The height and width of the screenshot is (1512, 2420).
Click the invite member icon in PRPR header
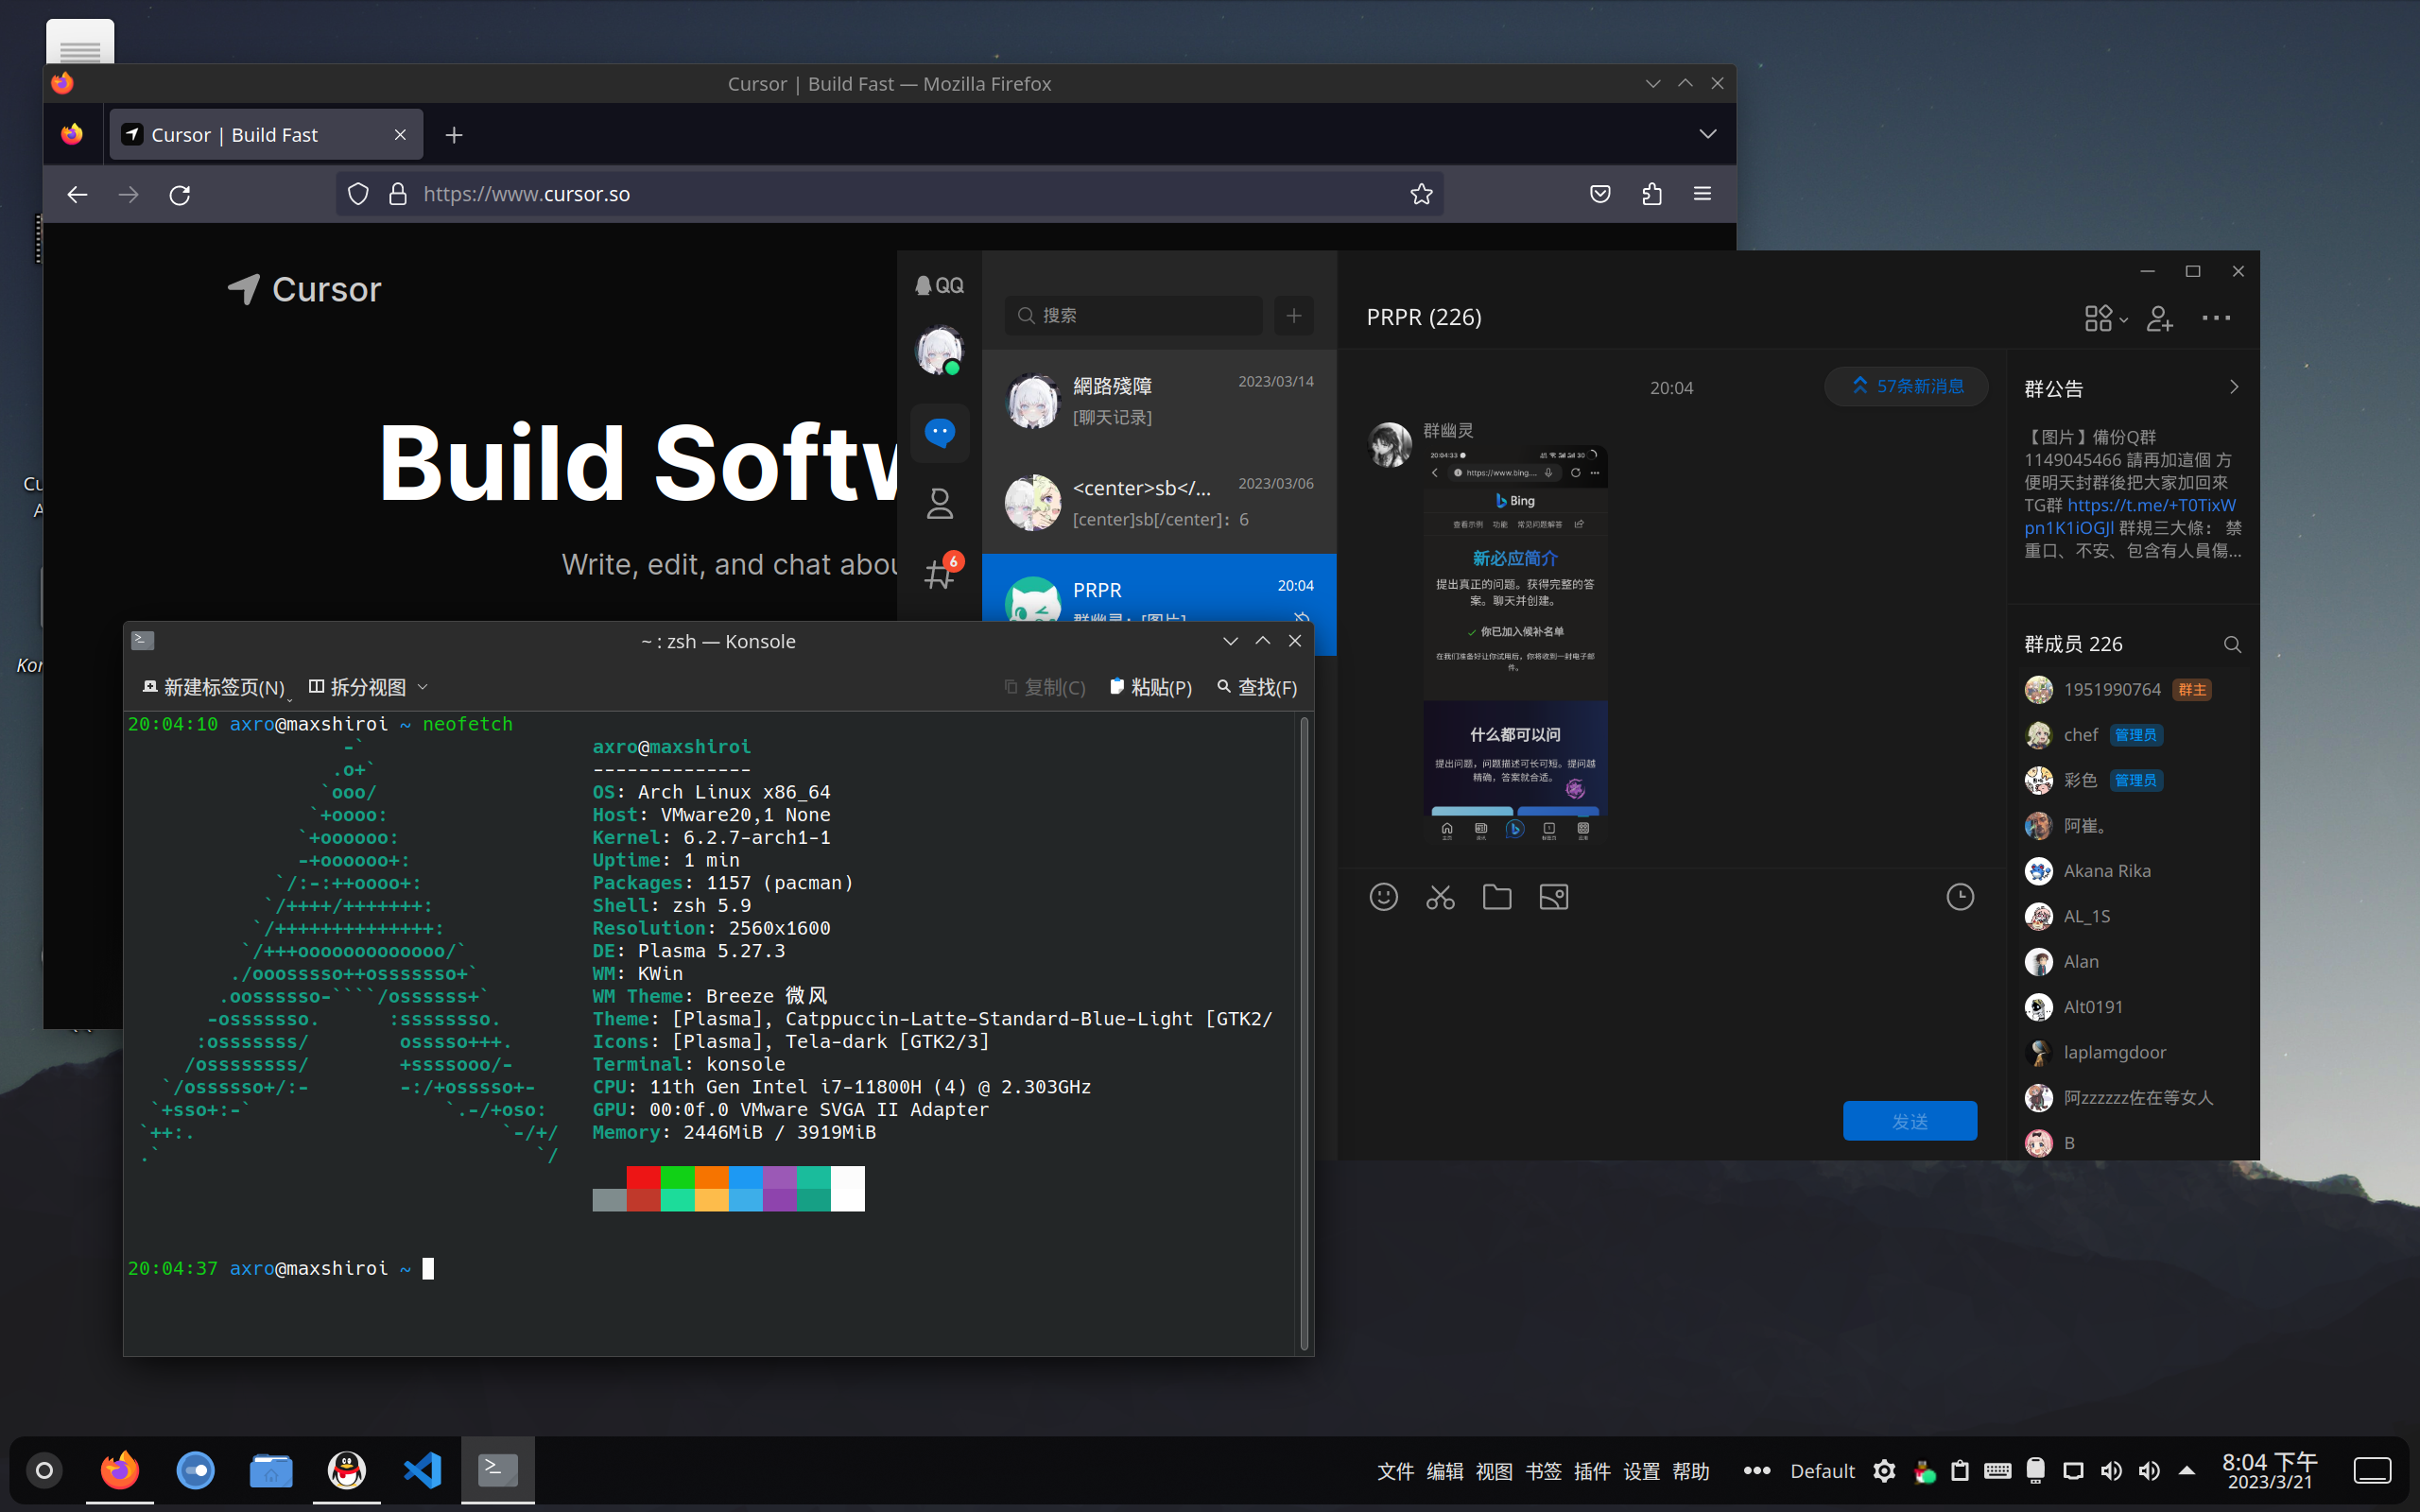pos(2159,318)
